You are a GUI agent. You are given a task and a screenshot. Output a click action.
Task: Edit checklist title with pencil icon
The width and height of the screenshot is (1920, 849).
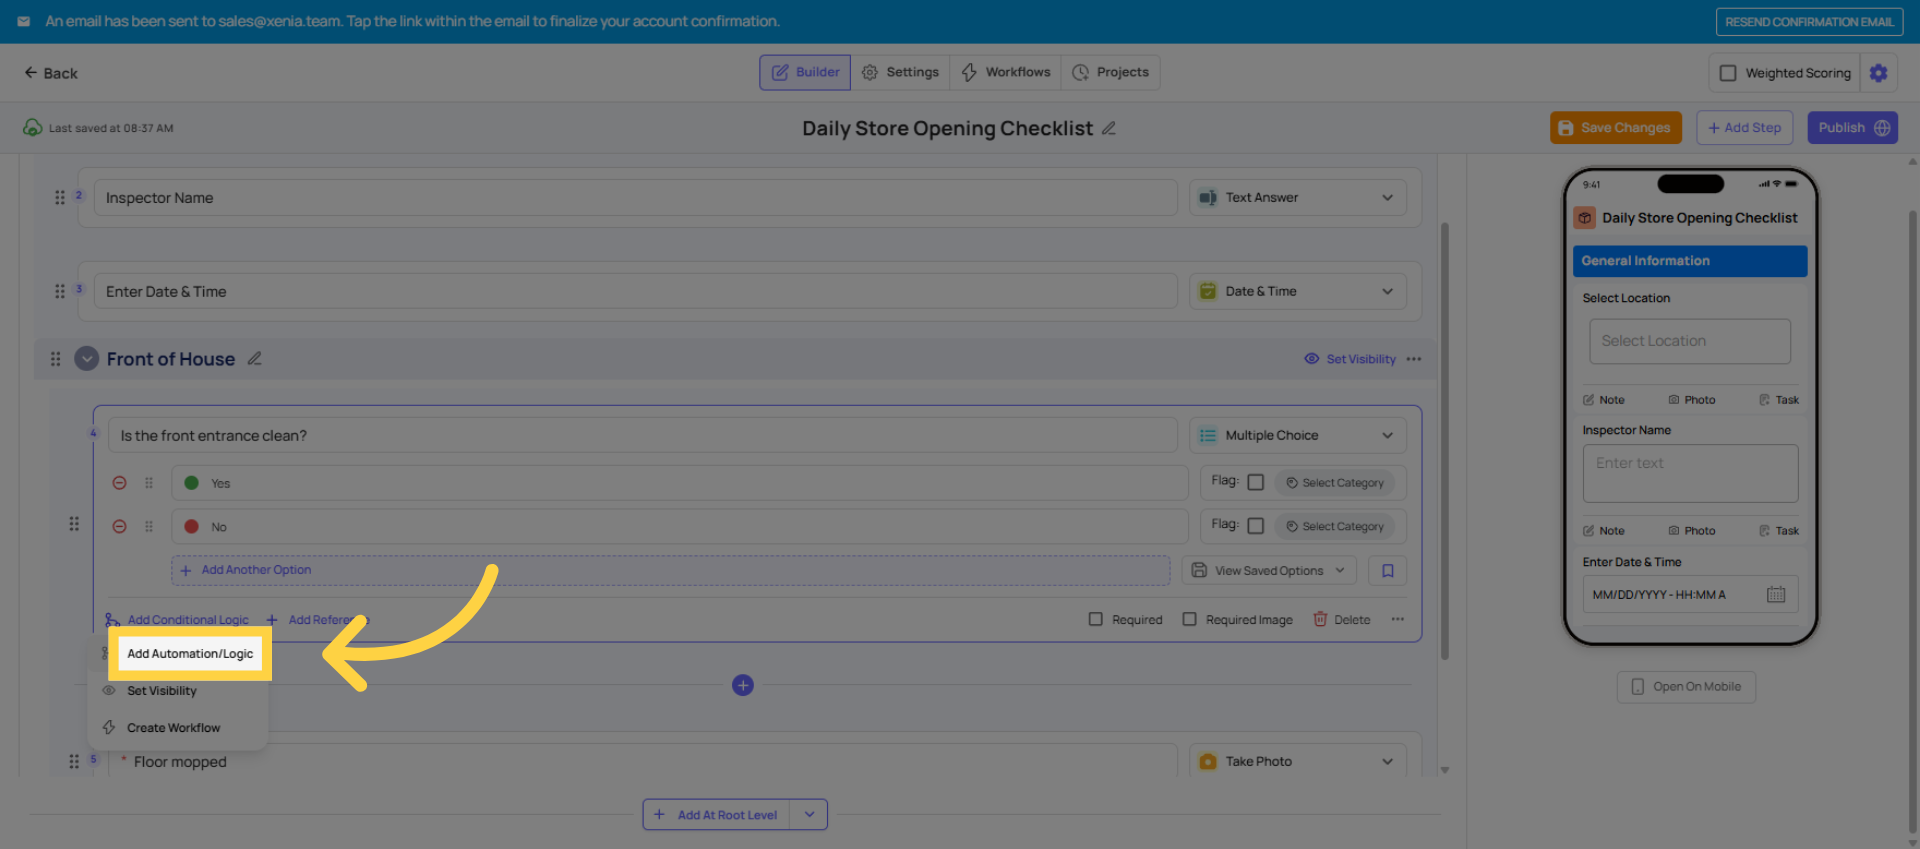coord(1109,128)
